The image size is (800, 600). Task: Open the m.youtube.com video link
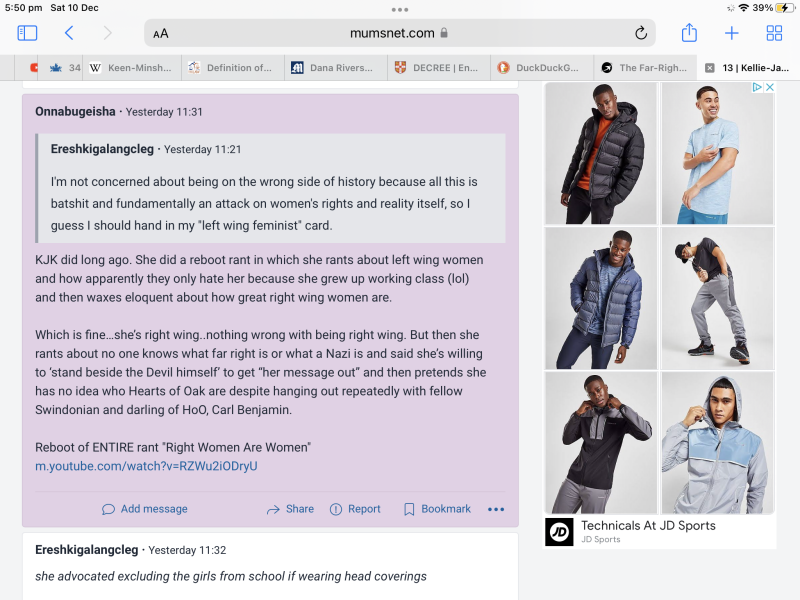pos(146,466)
